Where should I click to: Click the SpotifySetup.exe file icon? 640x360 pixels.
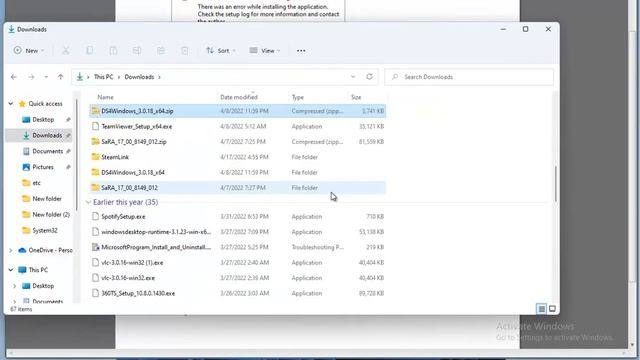tap(96, 217)
